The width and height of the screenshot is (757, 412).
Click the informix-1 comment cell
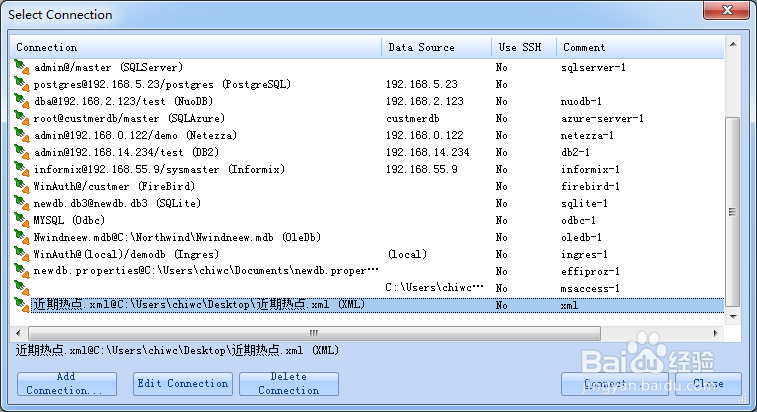click(590, 169)
